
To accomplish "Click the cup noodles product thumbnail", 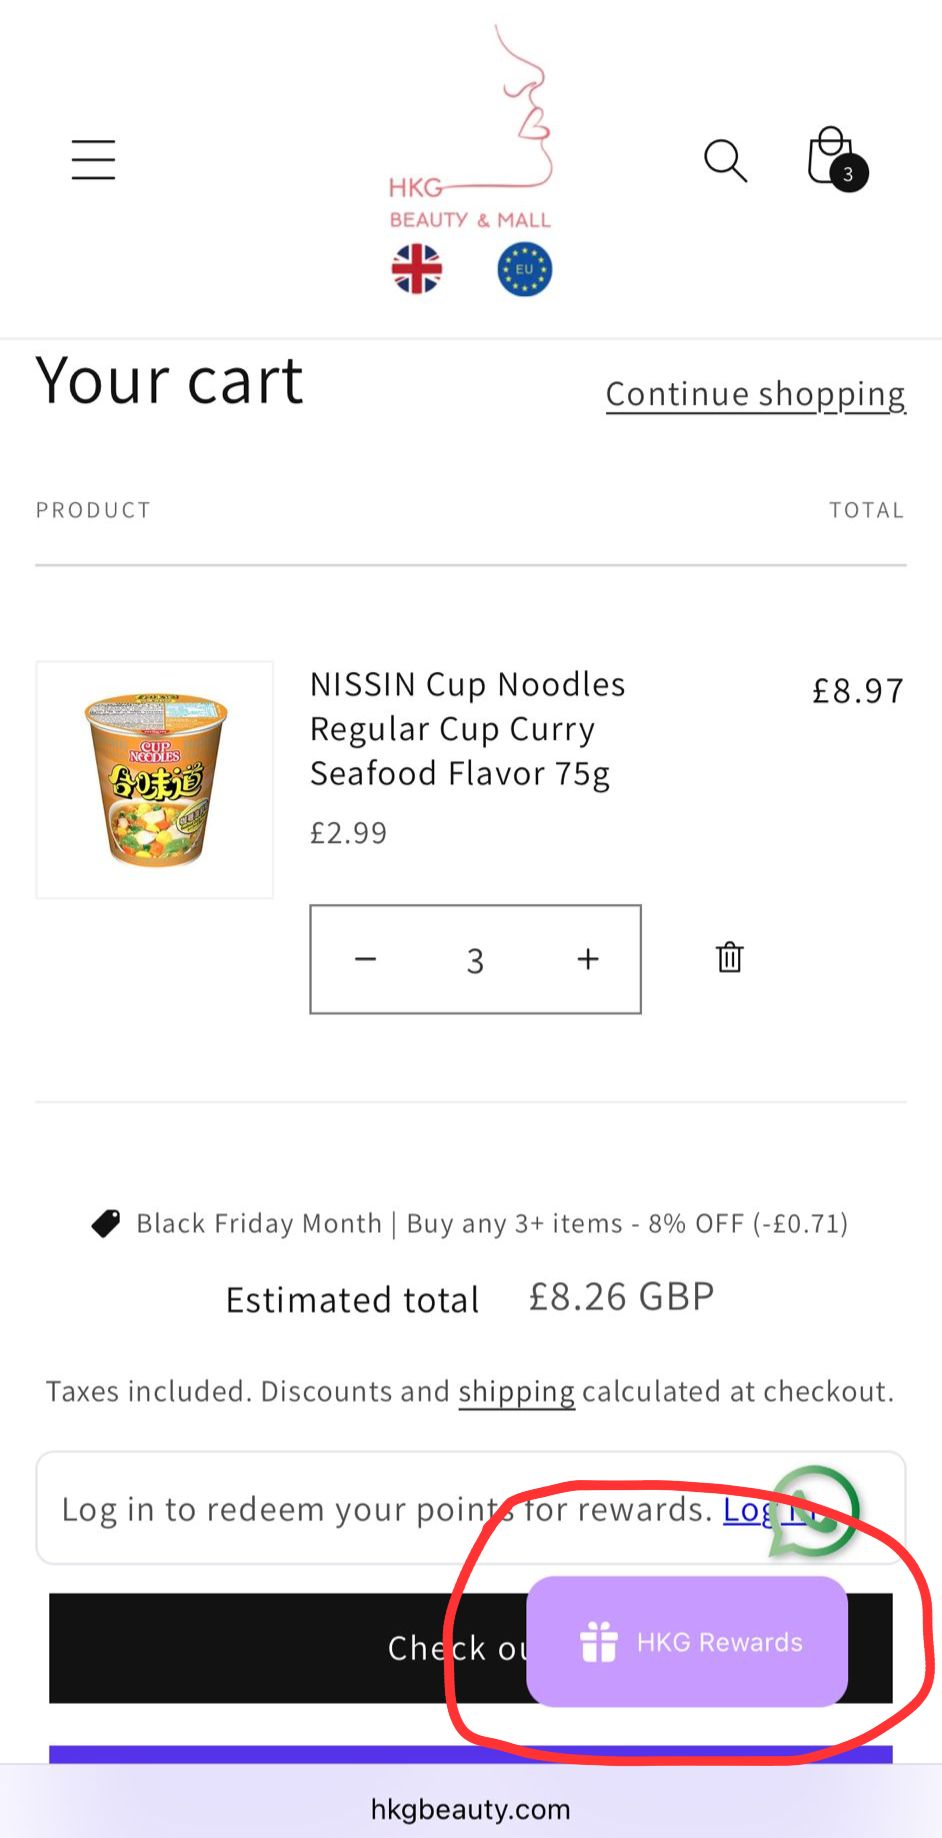I will 155,779.
